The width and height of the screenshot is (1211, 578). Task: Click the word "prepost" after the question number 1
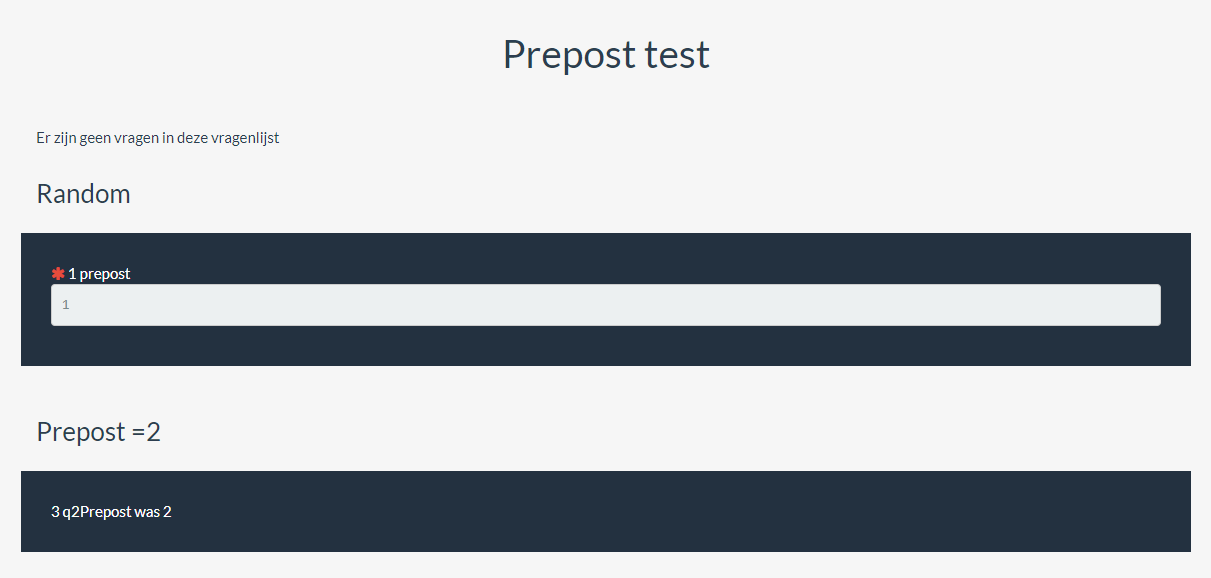point(105,273)
